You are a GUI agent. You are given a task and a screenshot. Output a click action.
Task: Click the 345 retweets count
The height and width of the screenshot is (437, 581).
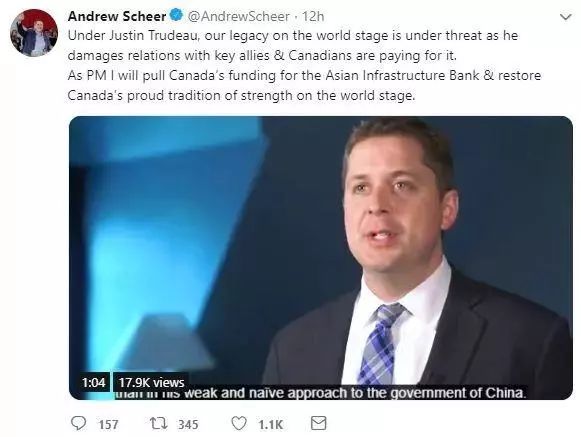coord(188,424)
